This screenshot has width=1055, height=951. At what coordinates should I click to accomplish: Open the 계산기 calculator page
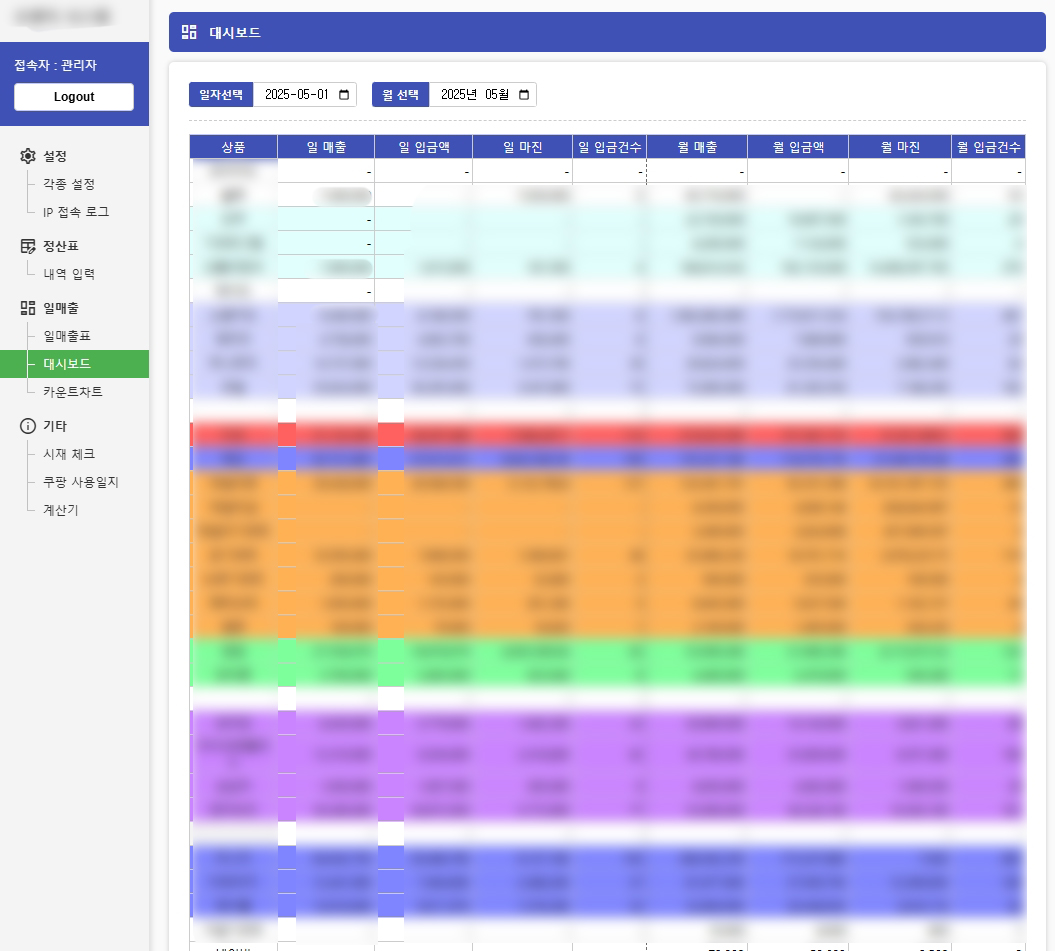(x=61, y=510)
